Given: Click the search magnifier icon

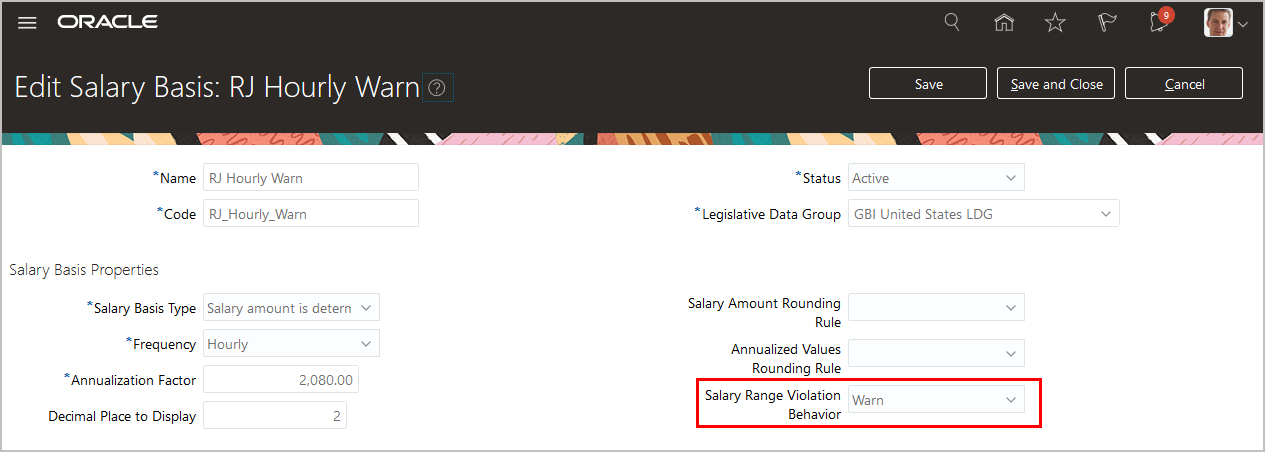Looking at the screenshot, I should coord(953,22).
